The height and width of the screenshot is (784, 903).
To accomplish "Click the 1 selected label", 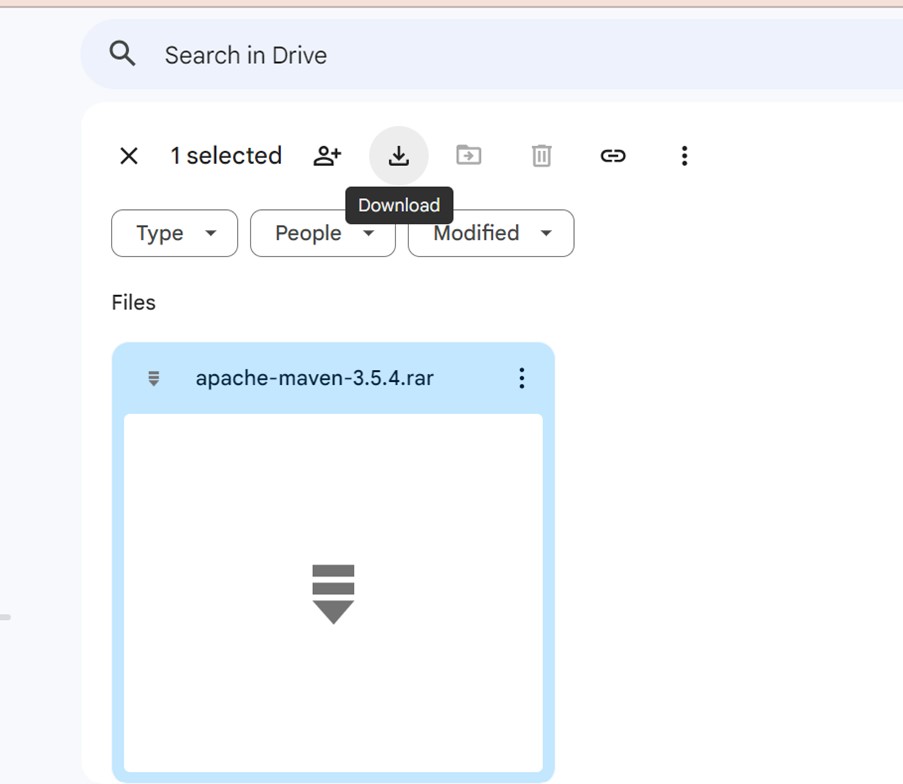I will click(x=226, y=155).
